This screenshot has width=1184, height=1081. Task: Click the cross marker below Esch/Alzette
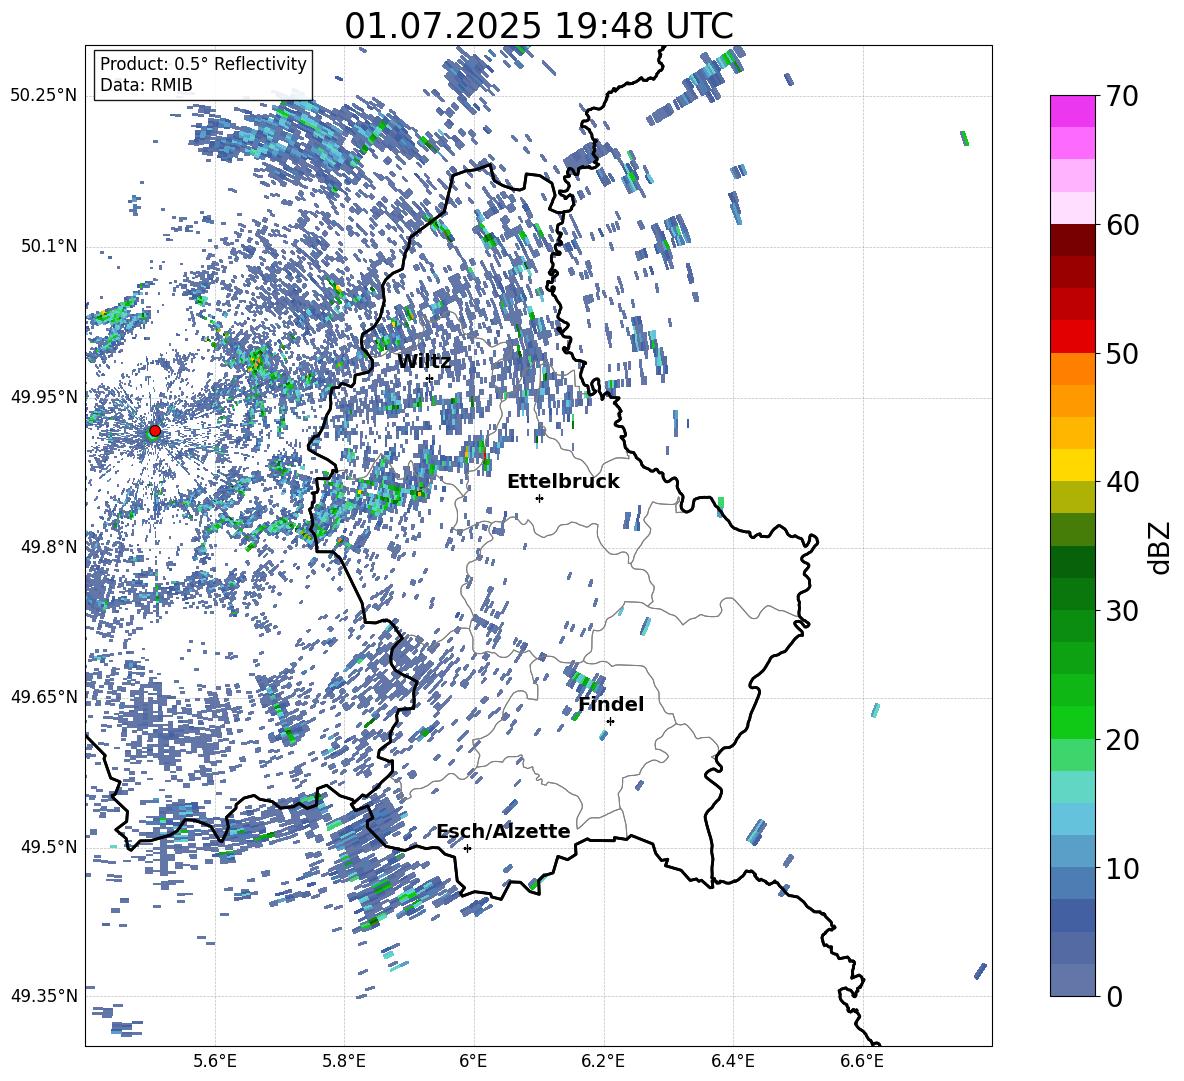[467, 848]
